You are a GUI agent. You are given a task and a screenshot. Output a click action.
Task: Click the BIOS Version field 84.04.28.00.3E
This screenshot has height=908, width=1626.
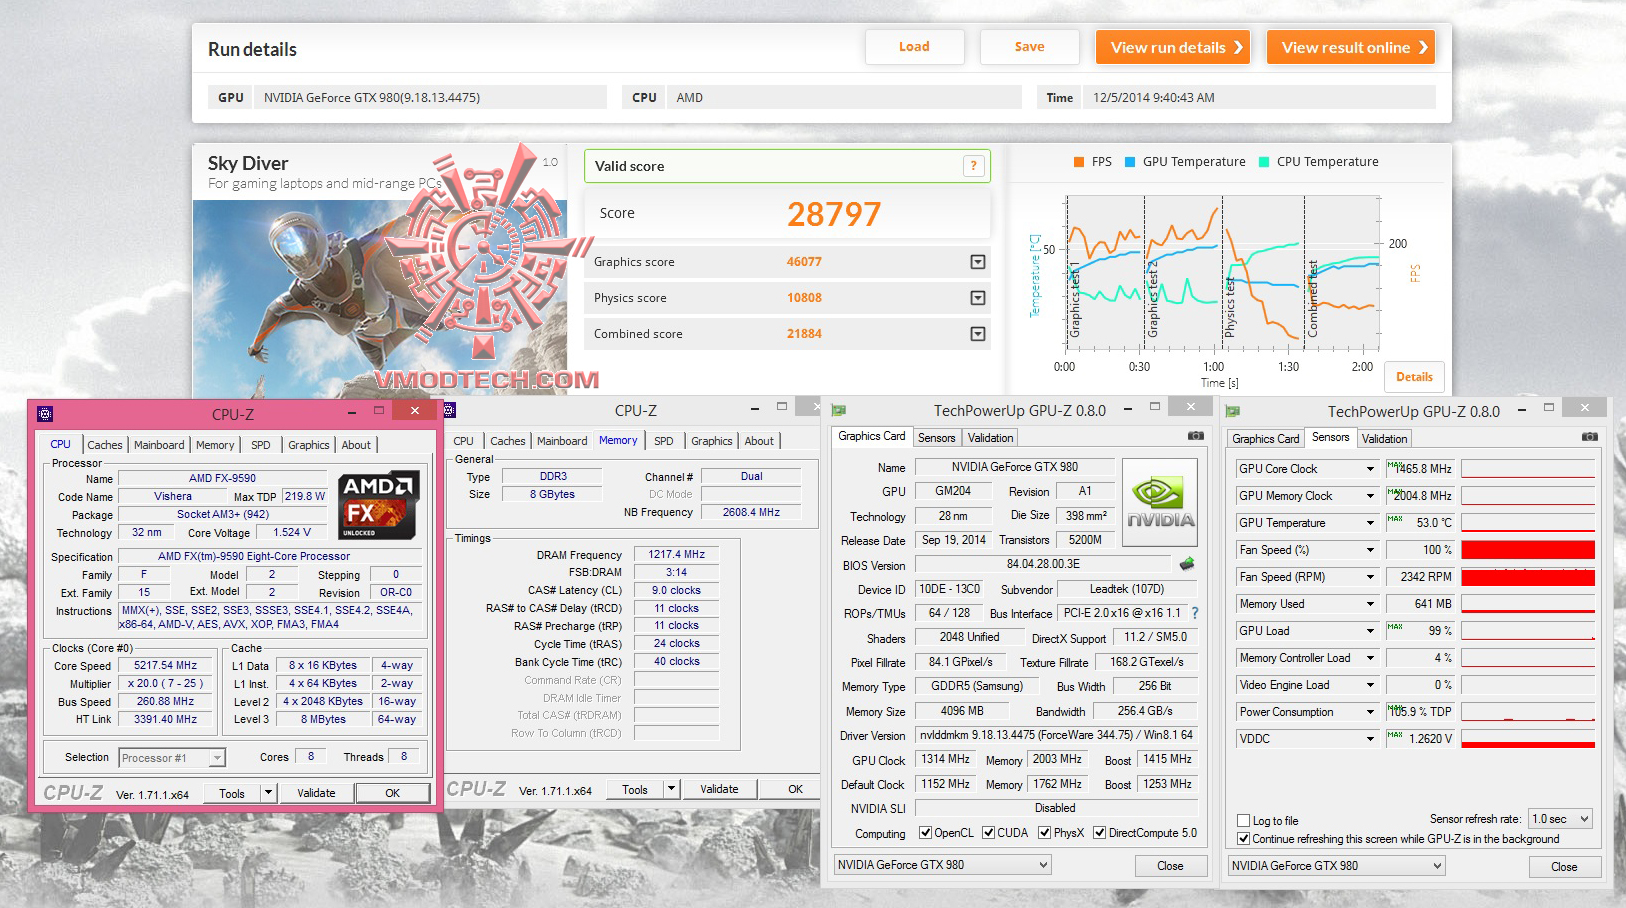coord(1043,564)
